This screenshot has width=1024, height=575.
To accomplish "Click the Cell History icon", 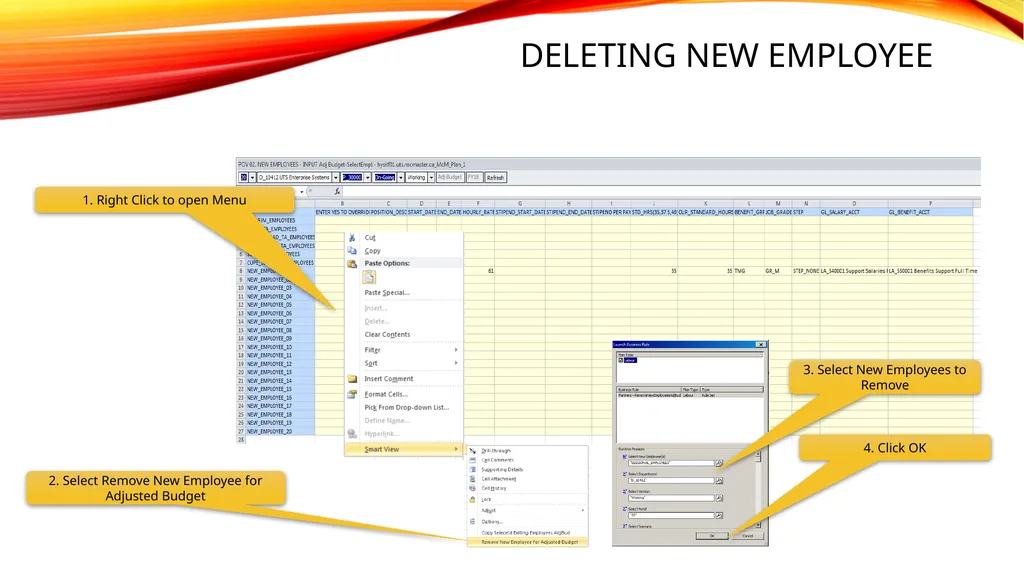I will click(472, 488).
